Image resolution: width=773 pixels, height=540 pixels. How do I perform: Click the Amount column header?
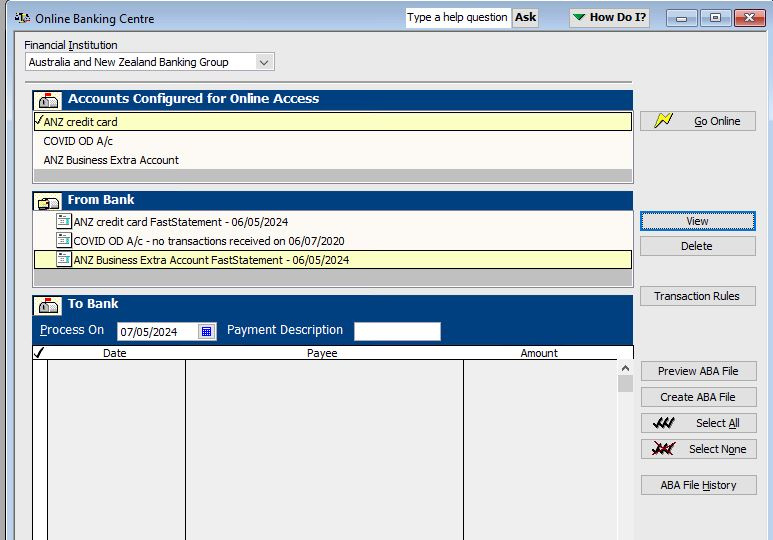coord(539,353)
